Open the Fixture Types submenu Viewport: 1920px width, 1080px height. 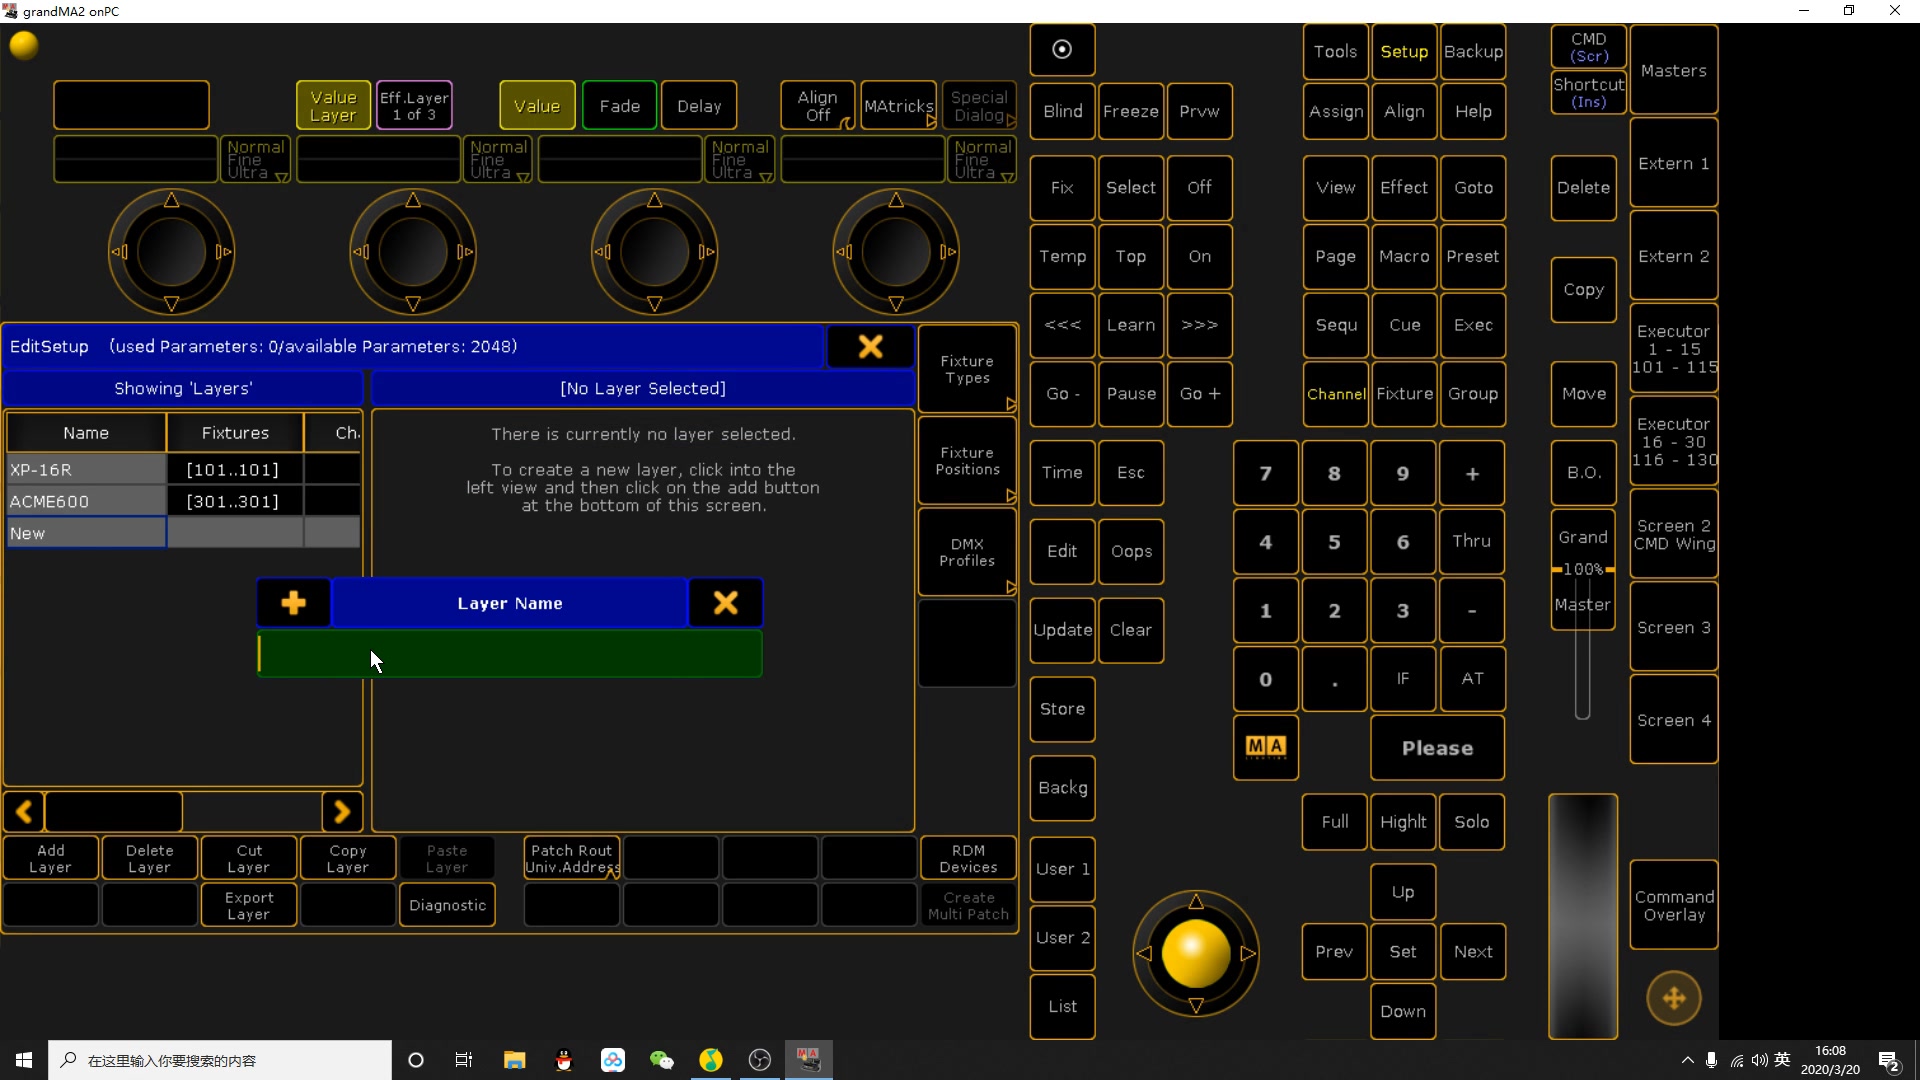pyautogui.click(x=967, y=369)
